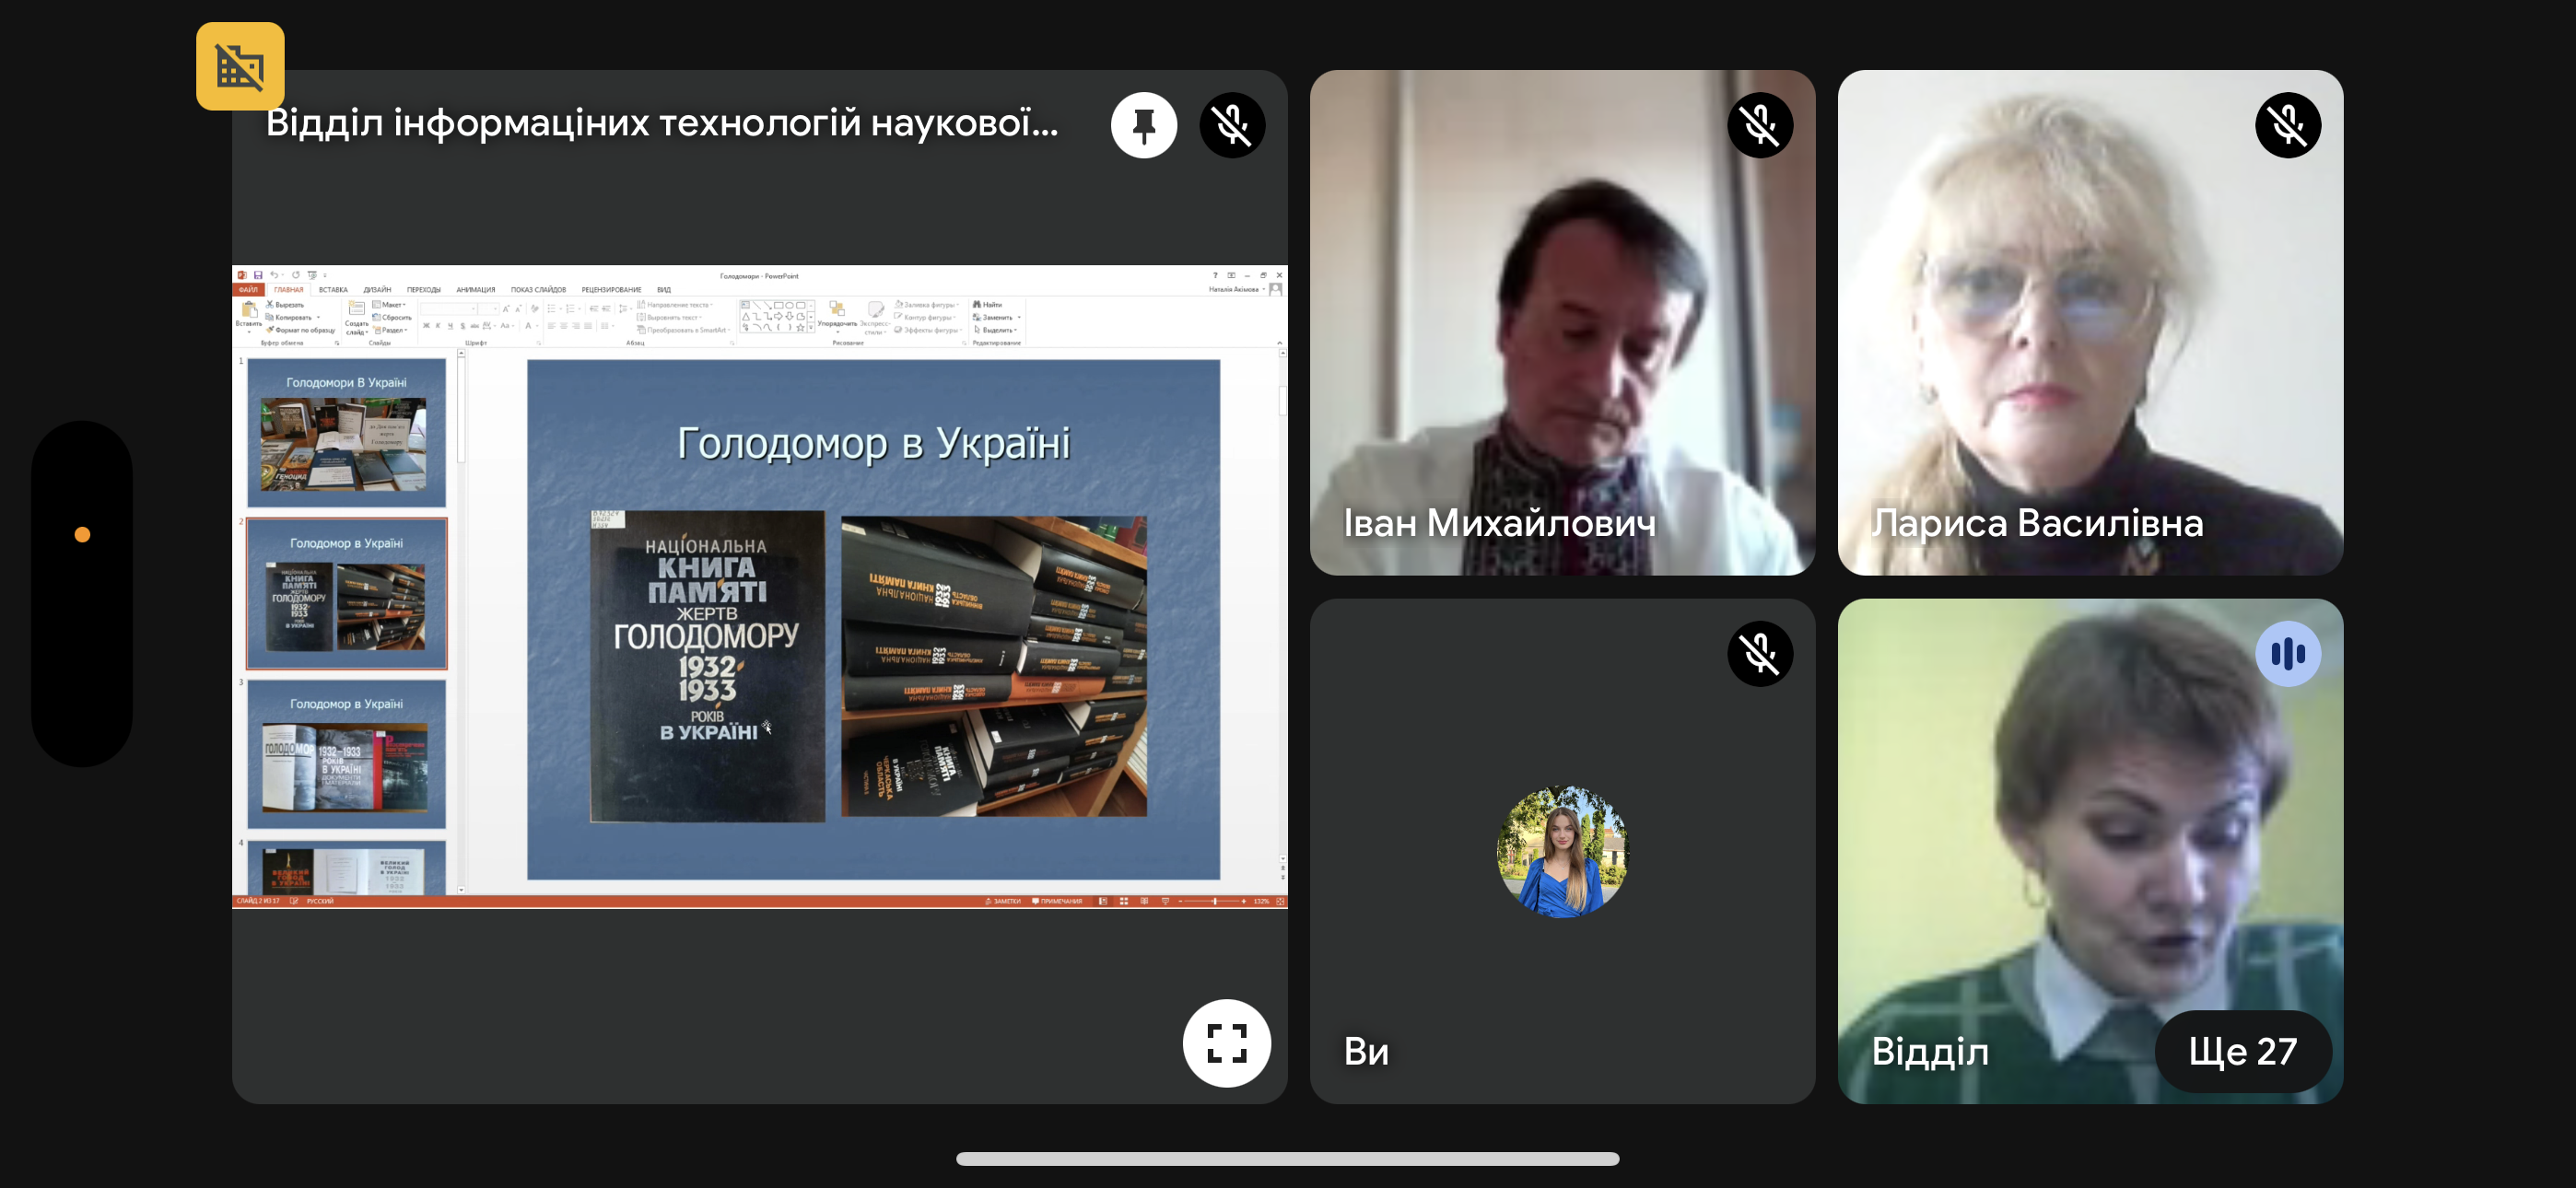Expand shared screen to fullscreen
The height and width of the screenshot is (1188, 2576).
pos(1226,1042)
